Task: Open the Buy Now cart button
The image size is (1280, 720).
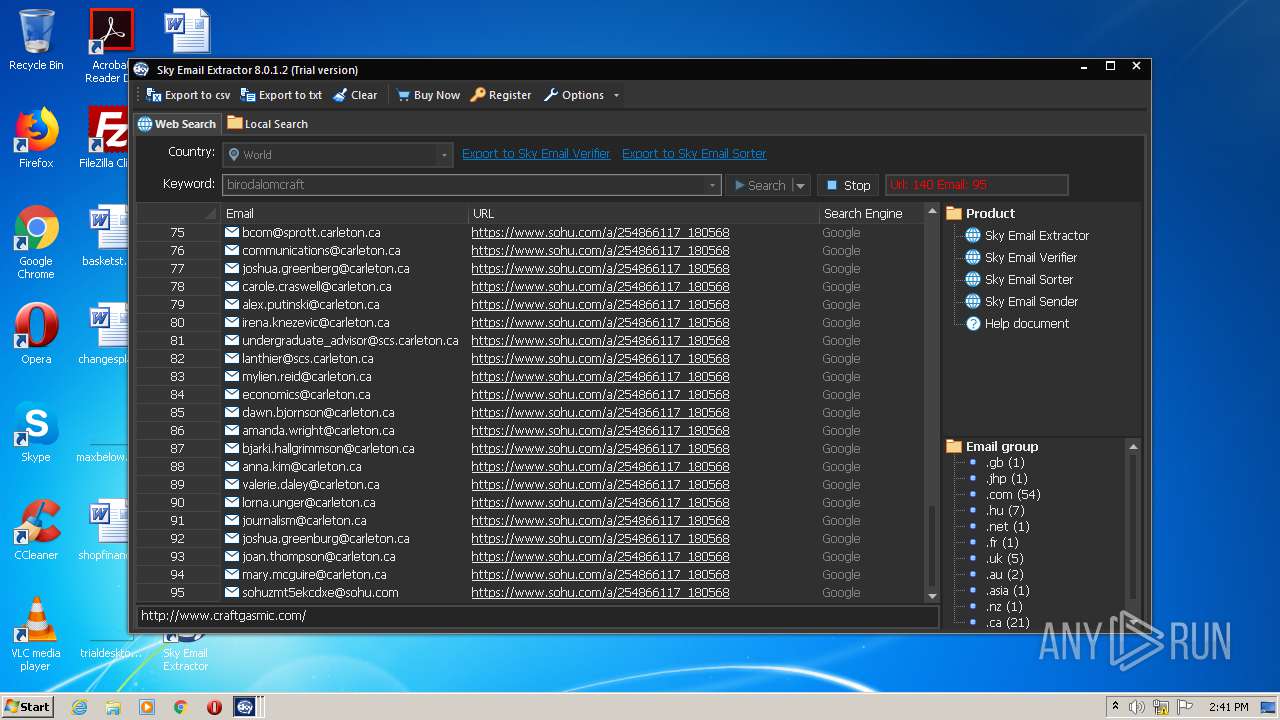Action: pyautogui.click(x=428, y=95)
